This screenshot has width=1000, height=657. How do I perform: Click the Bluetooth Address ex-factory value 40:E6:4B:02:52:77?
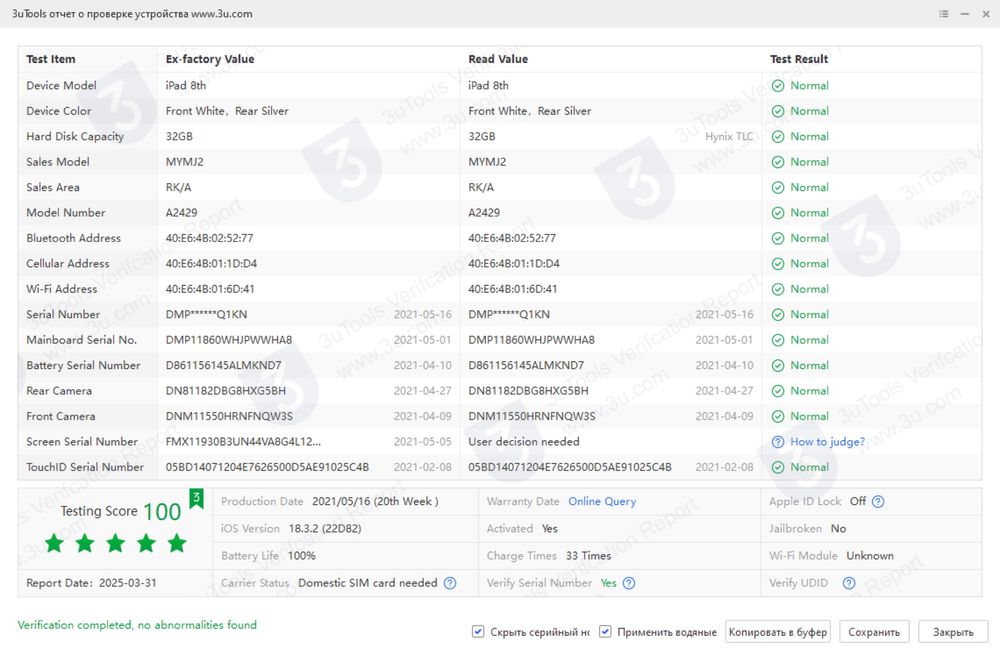(209, 238)
